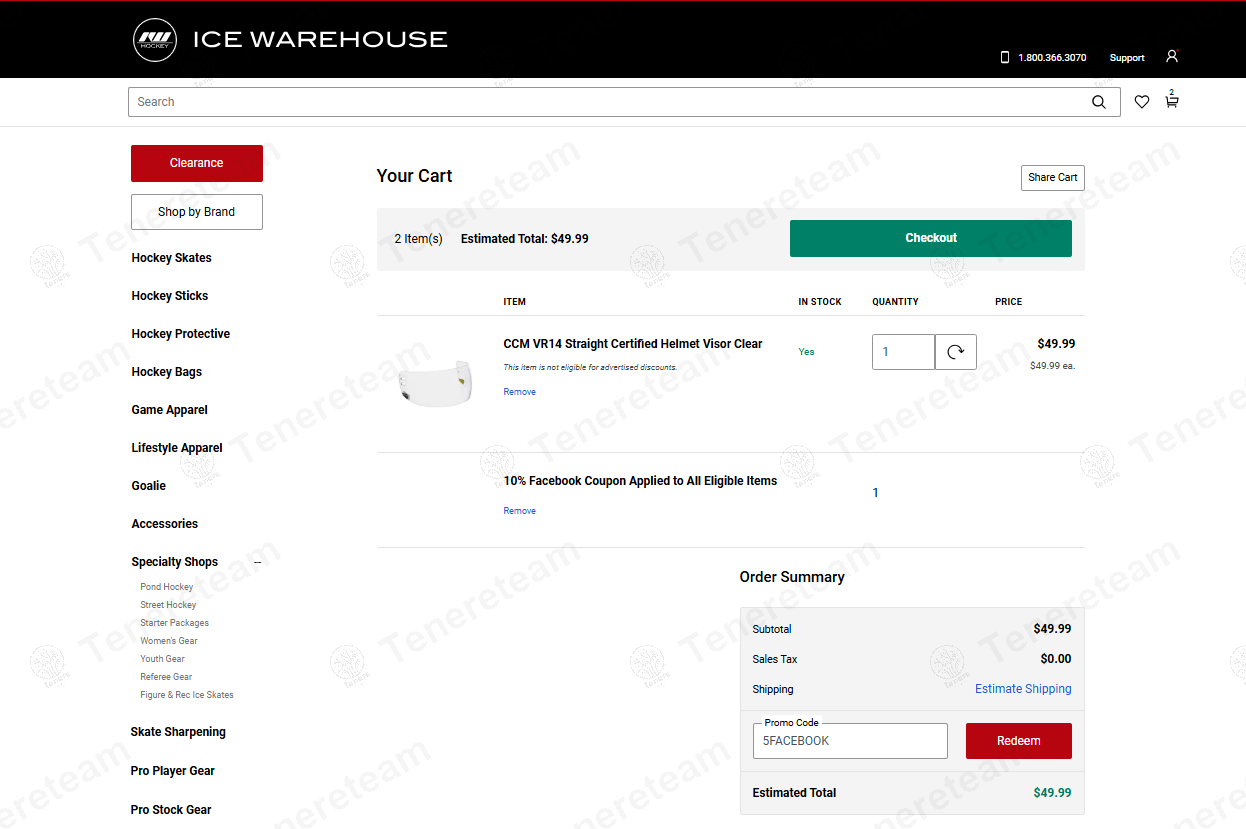Click the CCM visor product thumbnail
The width and height of the screenshot is (1246, 829).
pyautogui.click(x=432, y=382)
